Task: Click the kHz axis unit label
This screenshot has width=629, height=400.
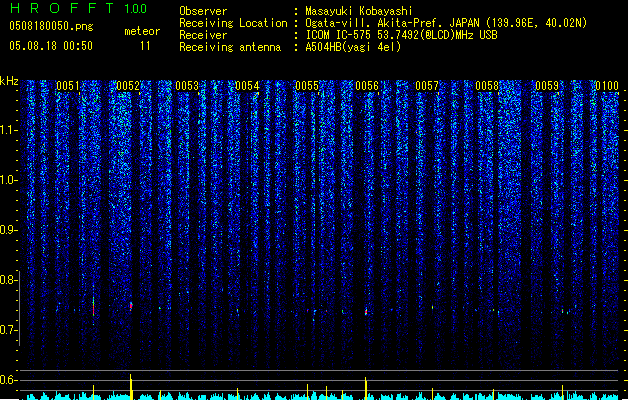Action: [x=9, y=81]
